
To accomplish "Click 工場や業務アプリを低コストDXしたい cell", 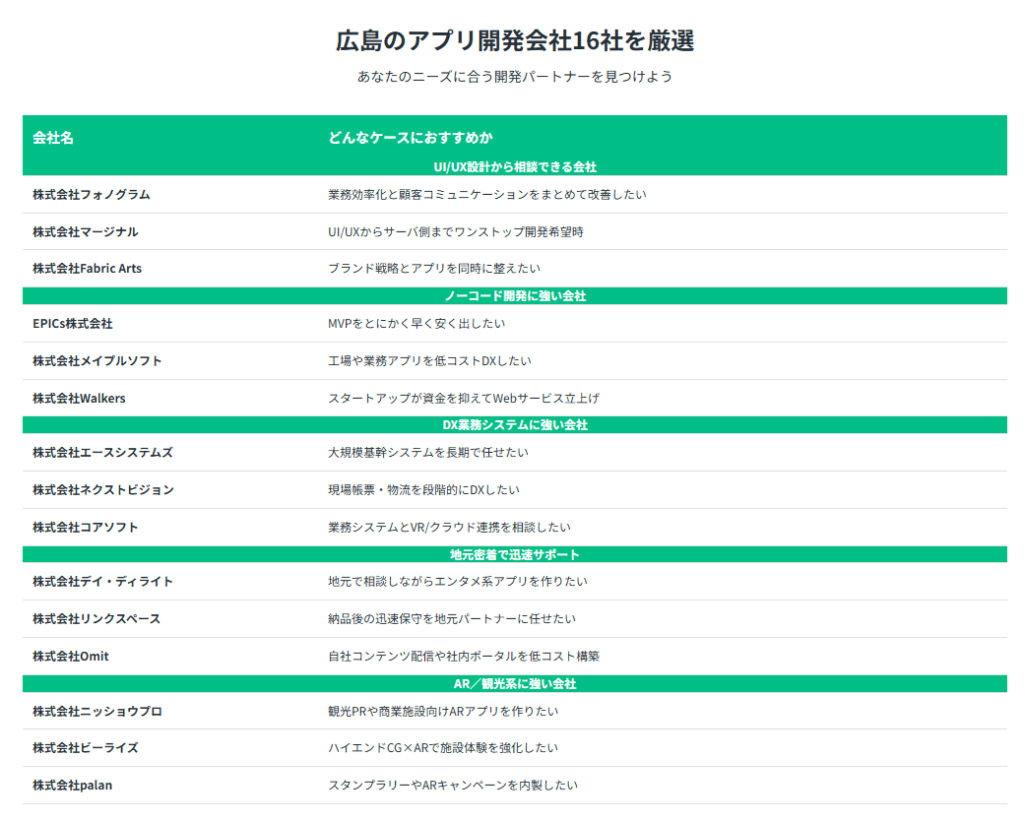I will [430, 361].
